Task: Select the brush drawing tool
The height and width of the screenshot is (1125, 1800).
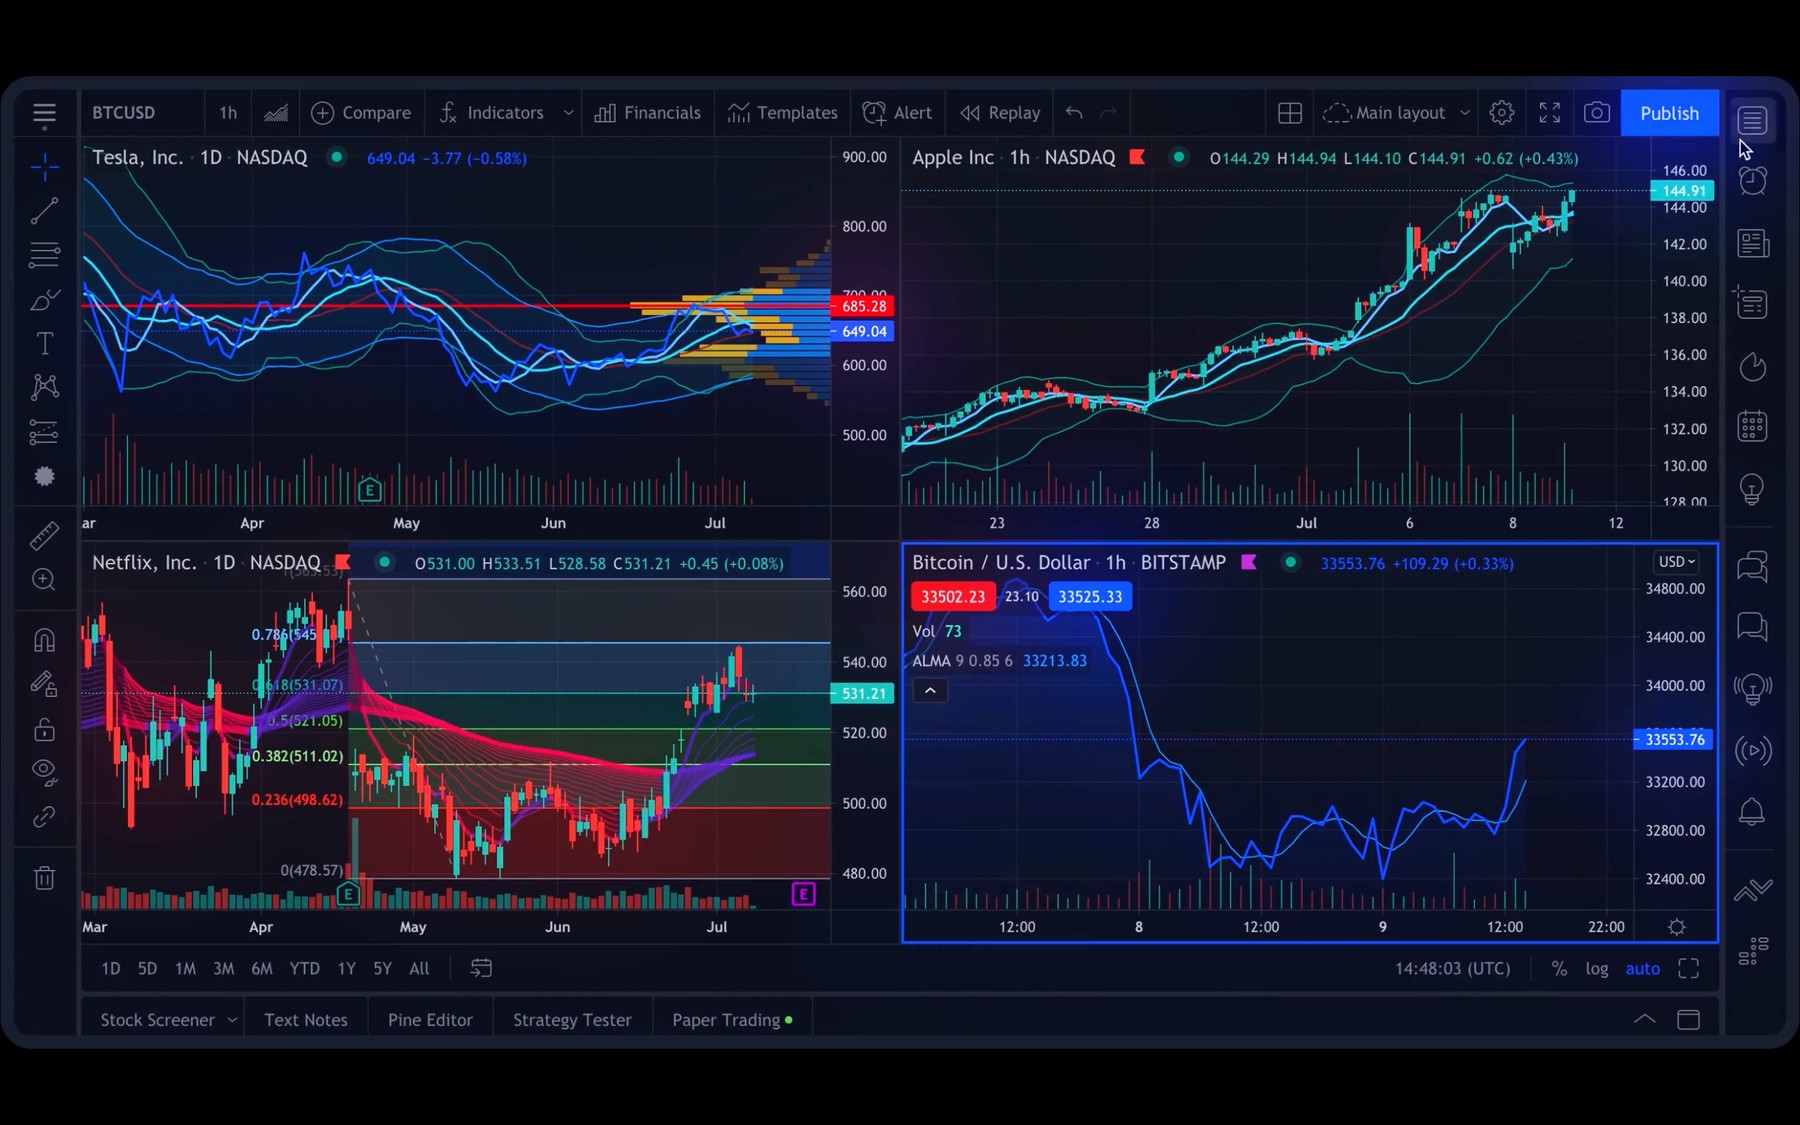Action: (x=44, y=300)
